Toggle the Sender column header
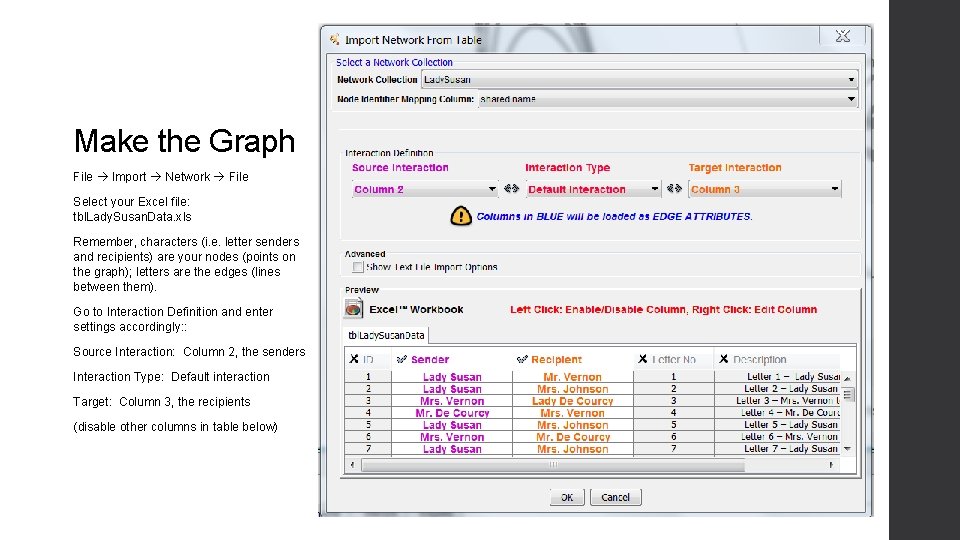Viewport: 960px width, 540px height. click(452, 359)
